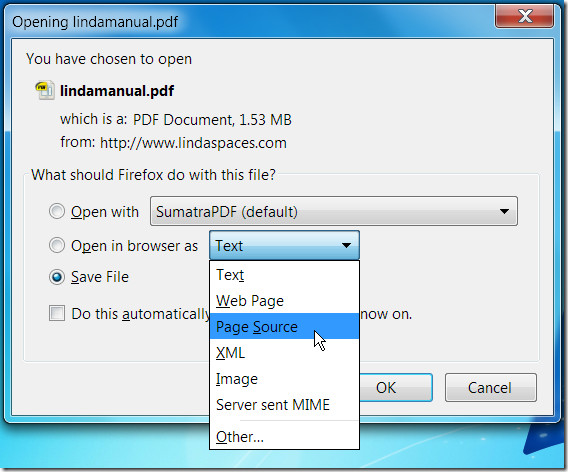Click the lindamanual.pdf file icon
This screenshot has width=568, height=472.
45,90
